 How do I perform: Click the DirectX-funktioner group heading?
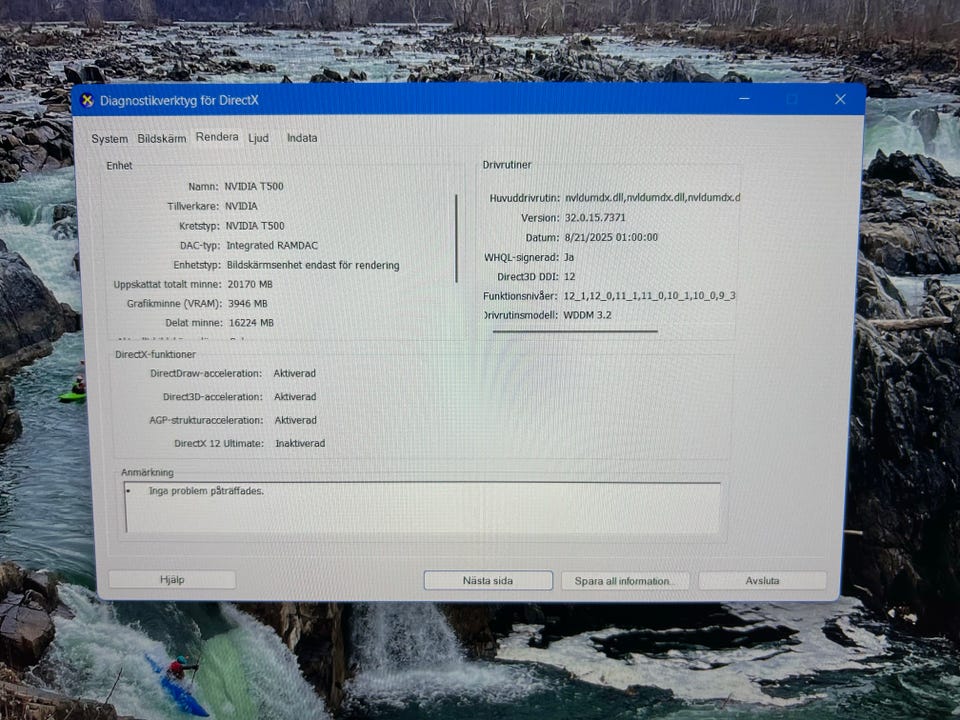[x=156, y=354]
